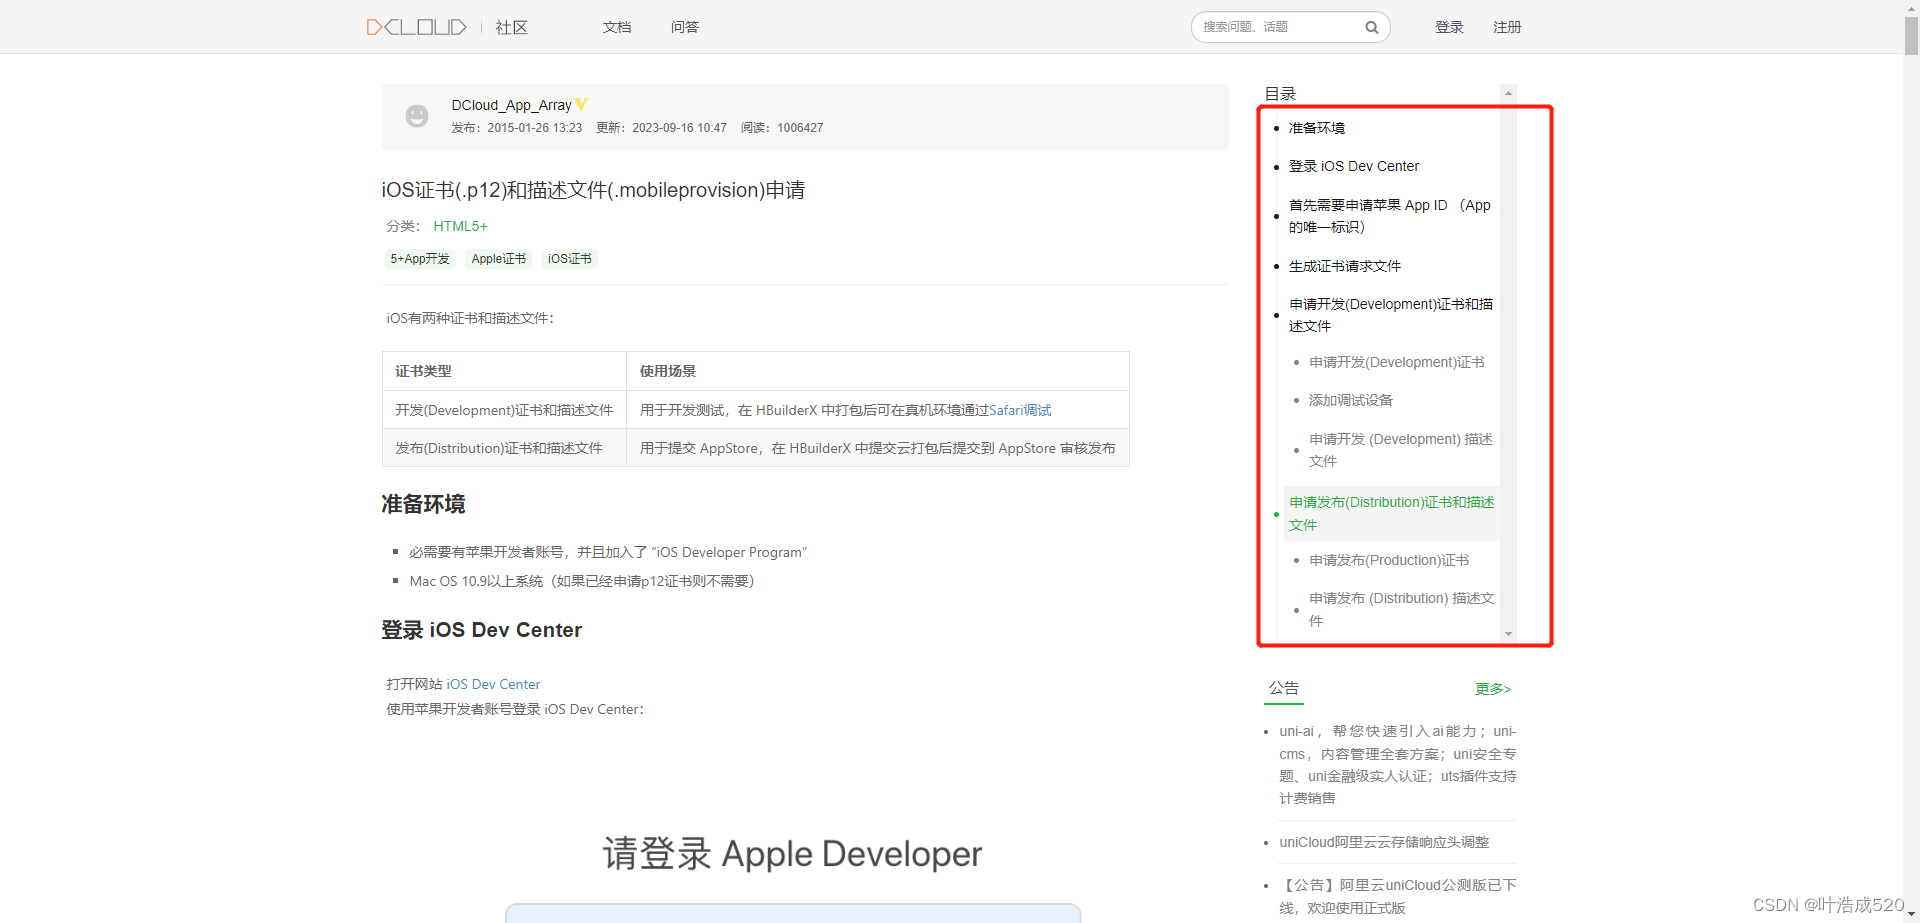Jump to 申请开发(Development)证书 subsection
This screenshot has width=1920, height=923.
click(1396, 362)
